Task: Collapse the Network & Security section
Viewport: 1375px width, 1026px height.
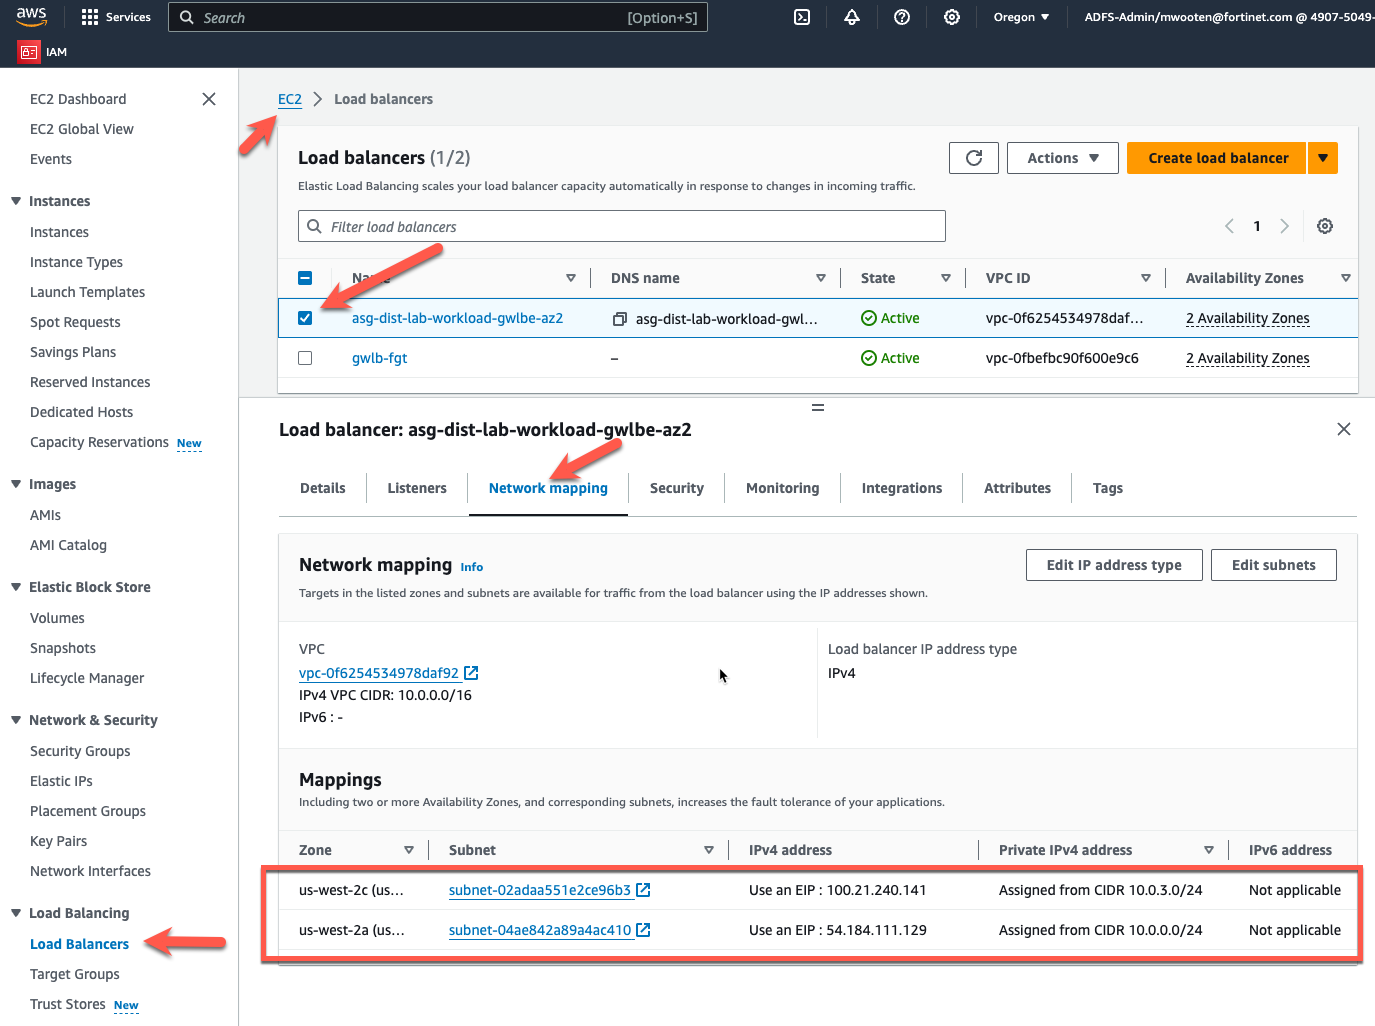Action: pos(16,720)
